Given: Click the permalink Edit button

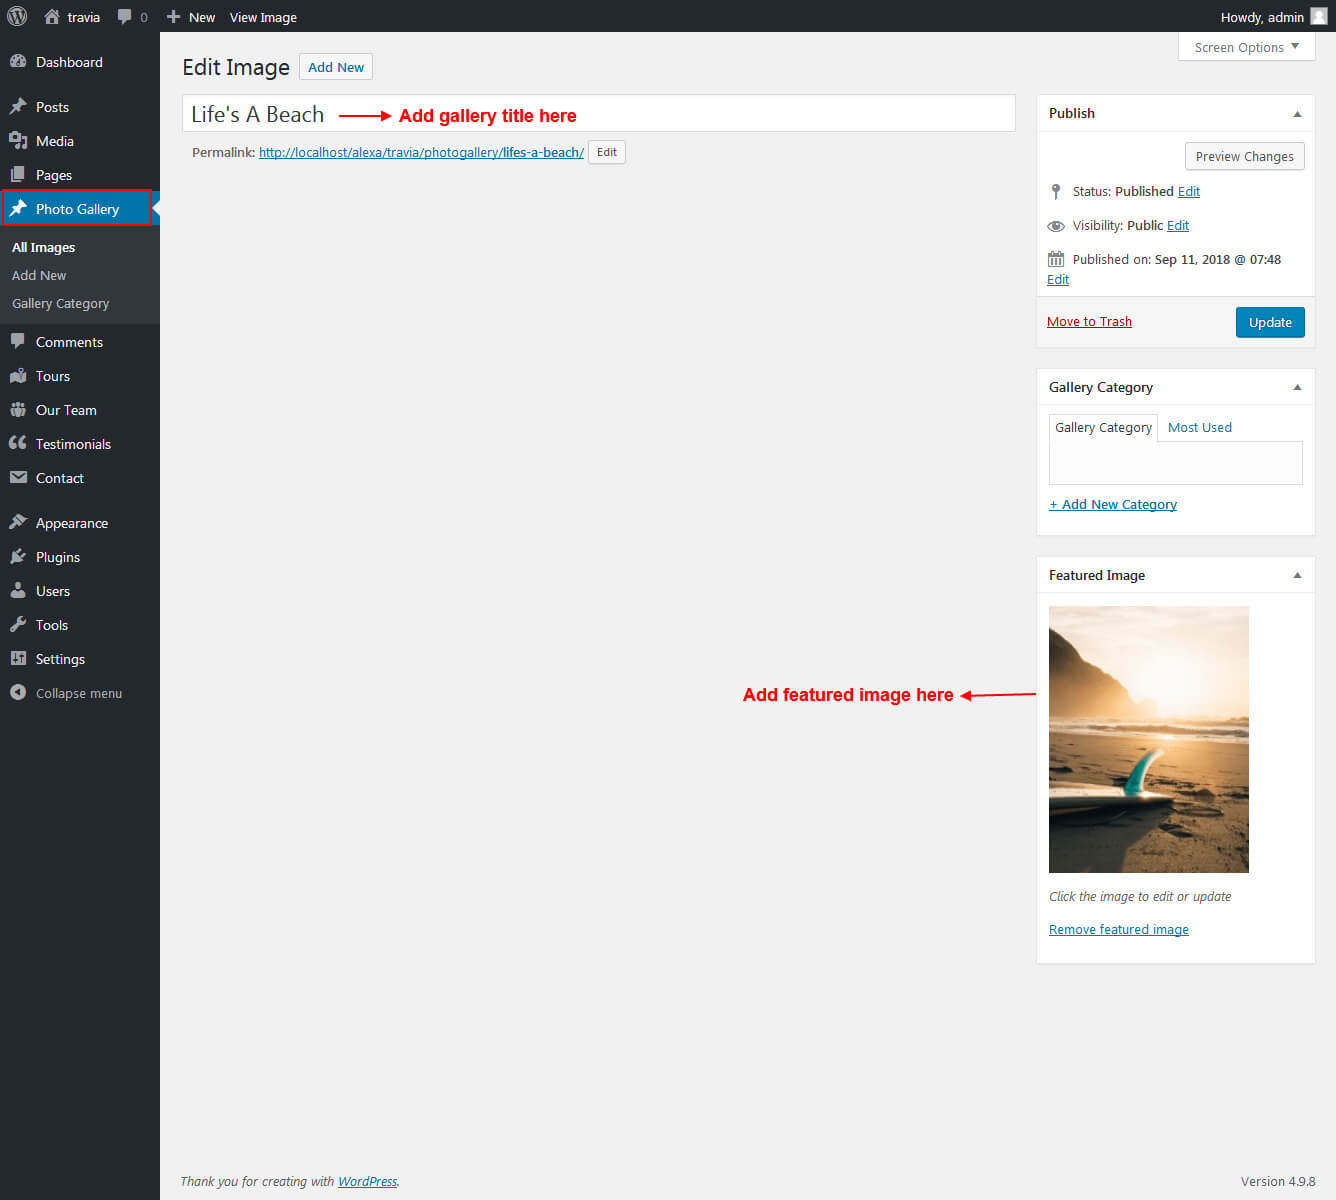Looking at the screenshot, I should pyautogui.click(x=607, y=152).
